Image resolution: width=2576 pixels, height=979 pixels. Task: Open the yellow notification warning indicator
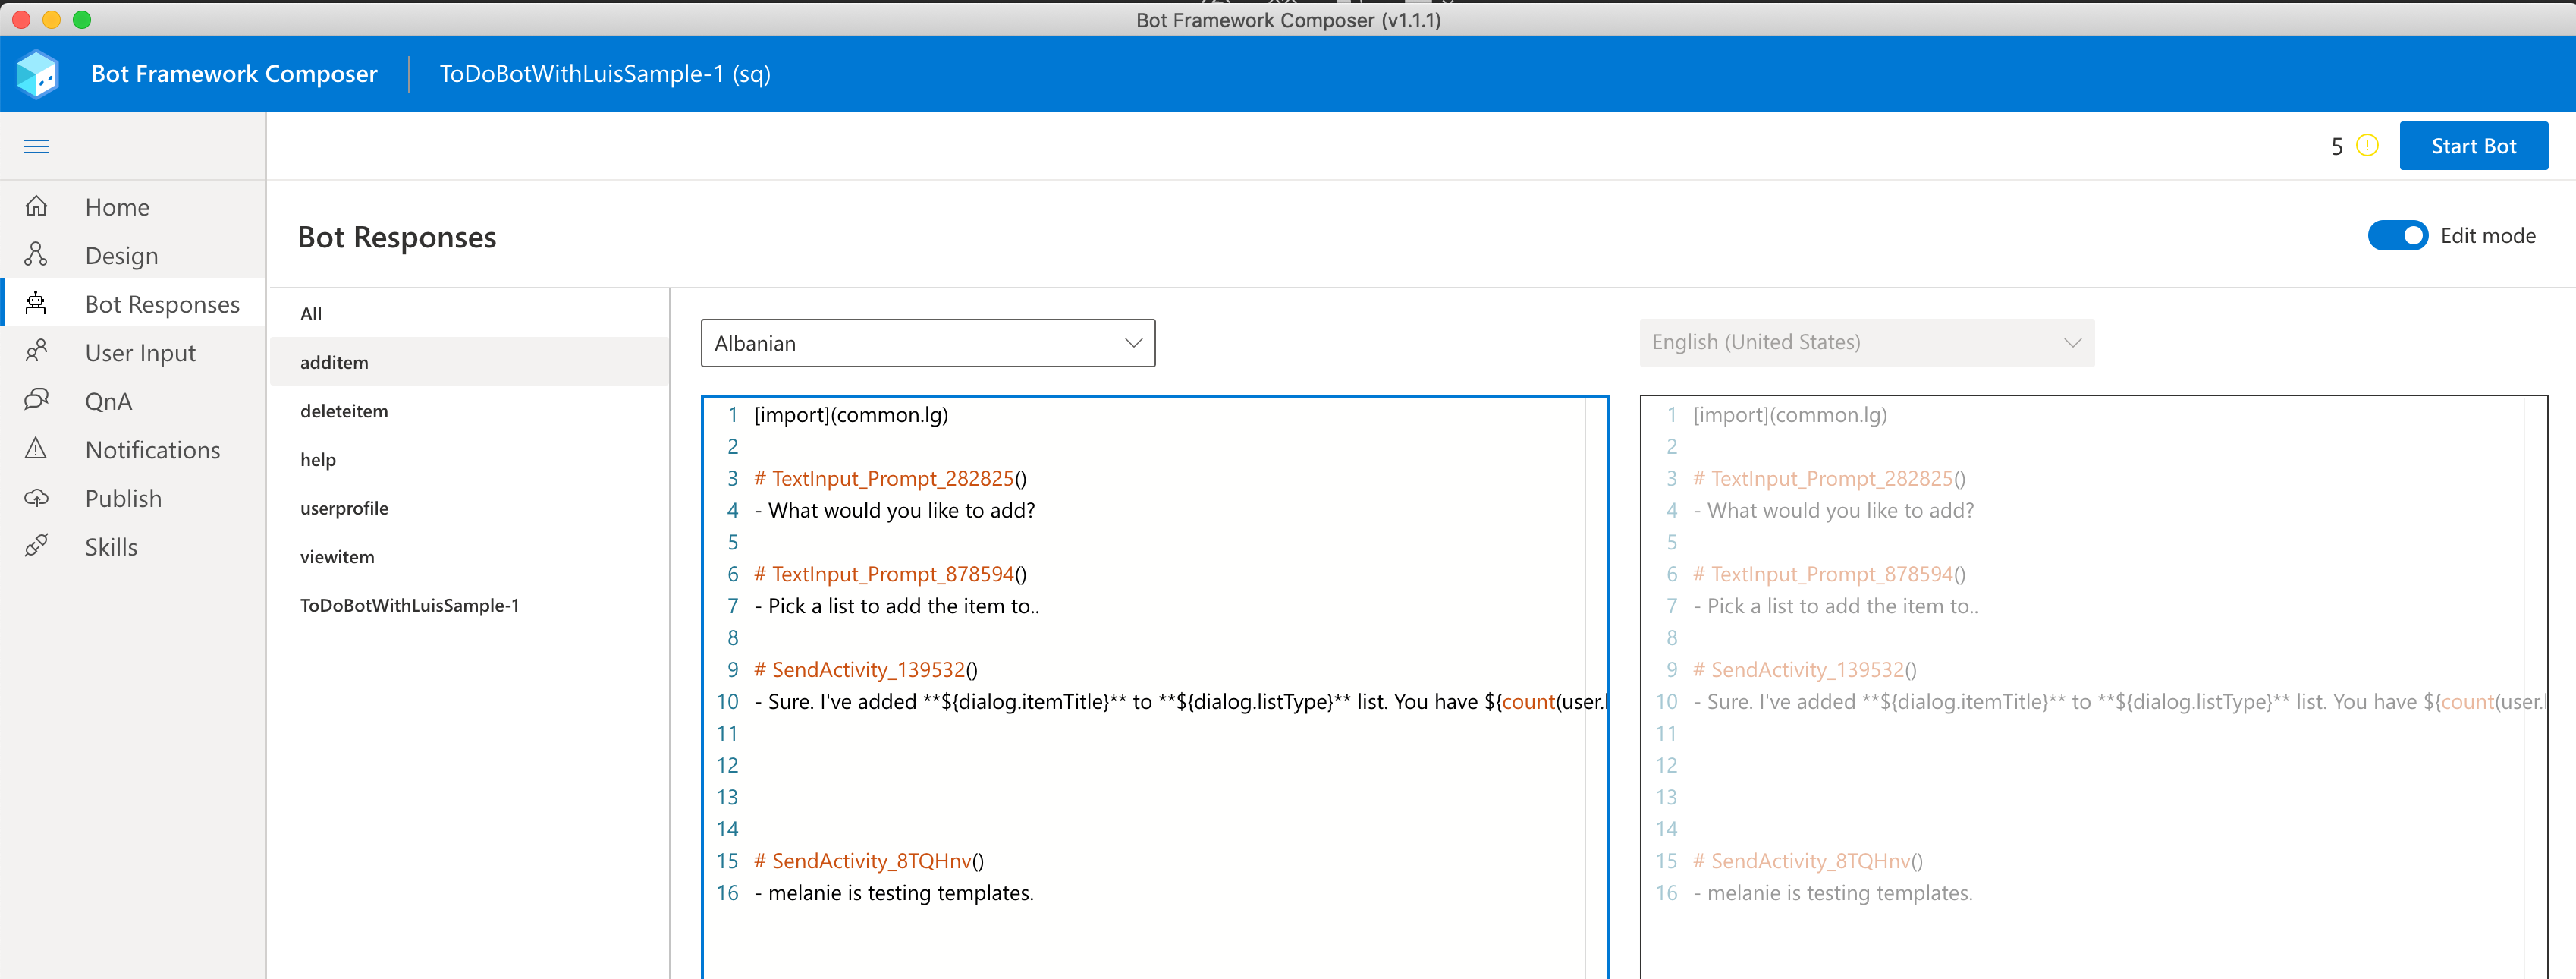click(x=2366, y=146)
